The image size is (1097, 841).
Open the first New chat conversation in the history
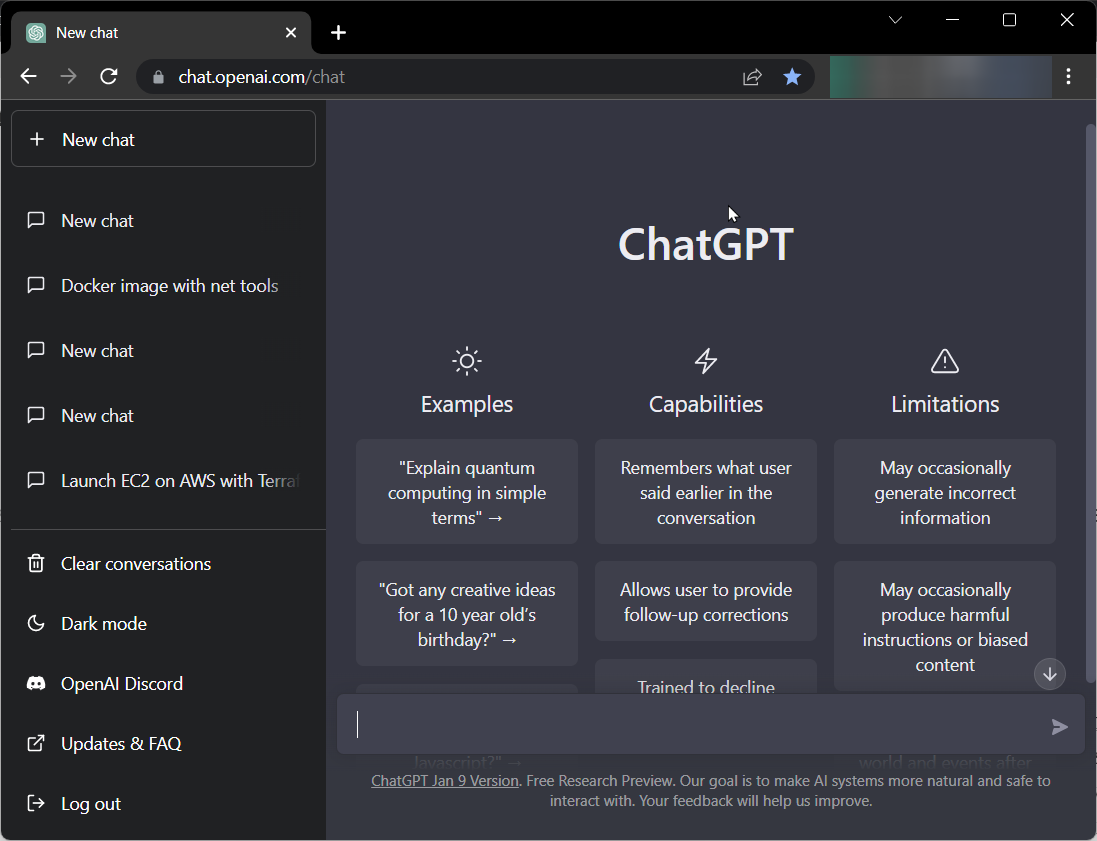[164, 221]
